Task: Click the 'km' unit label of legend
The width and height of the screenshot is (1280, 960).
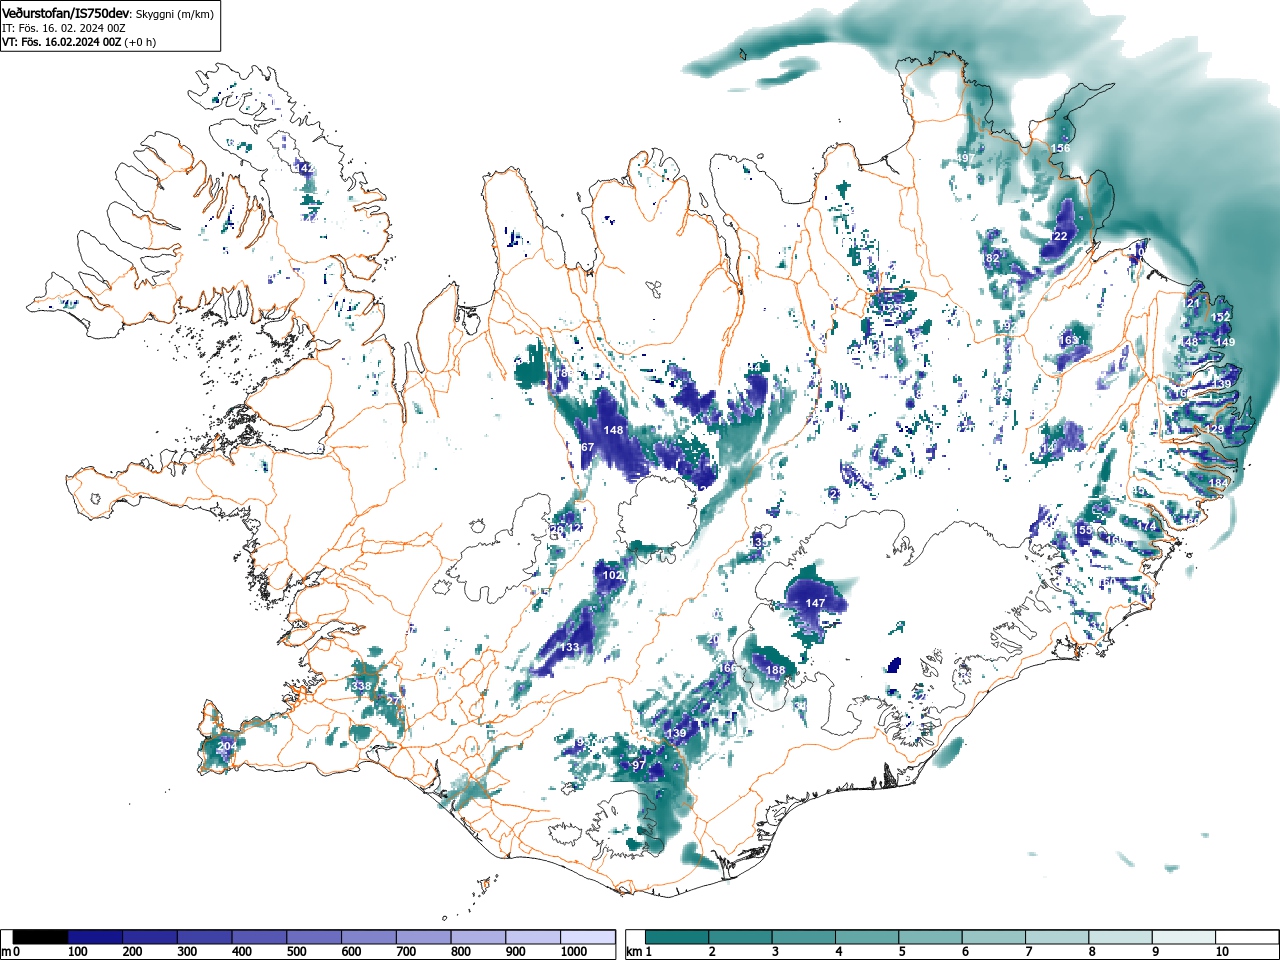Action: [x=634, y=952]
